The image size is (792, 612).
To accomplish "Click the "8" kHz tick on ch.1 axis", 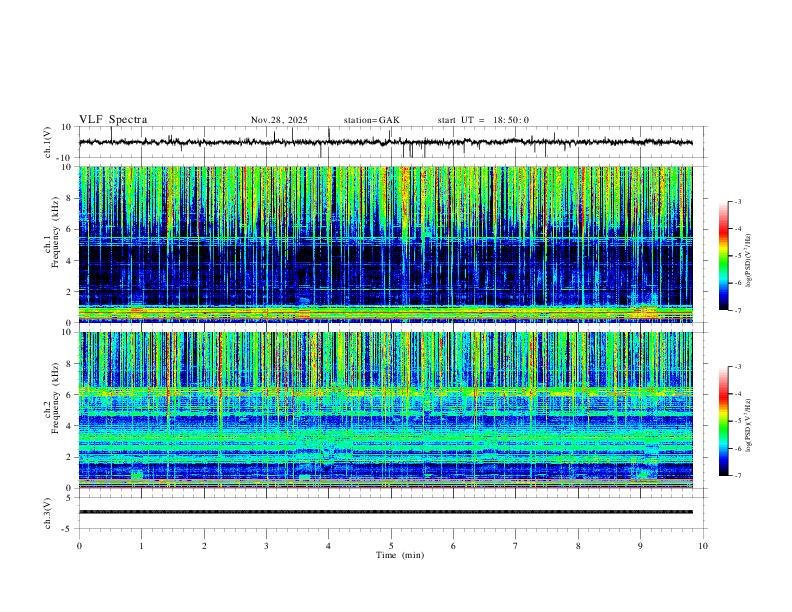I will pyautogui.click(x=70, y=198).
